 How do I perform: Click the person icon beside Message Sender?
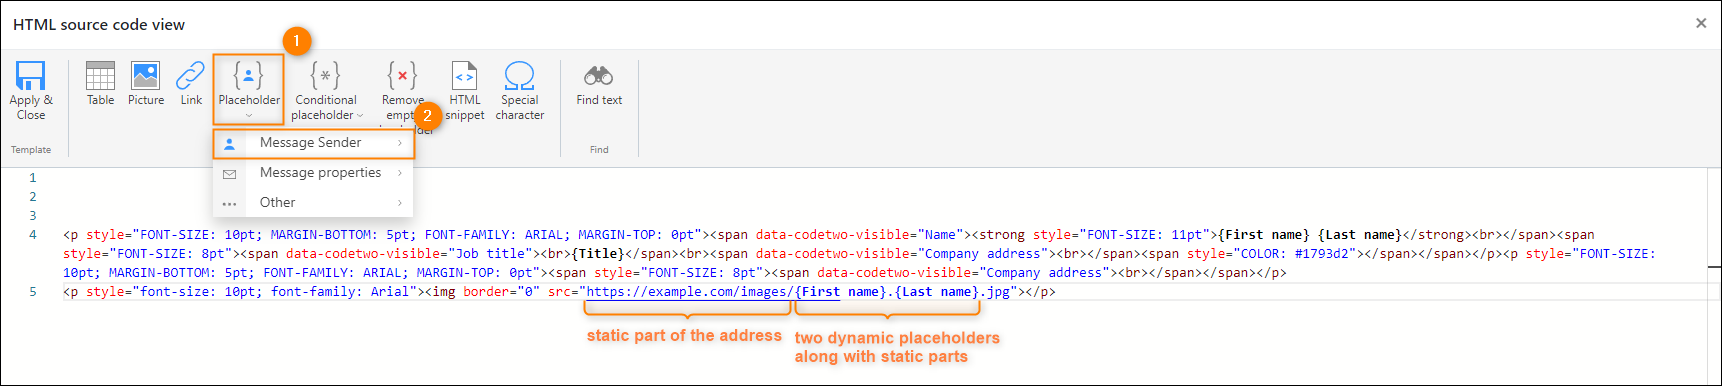[229, 144]
